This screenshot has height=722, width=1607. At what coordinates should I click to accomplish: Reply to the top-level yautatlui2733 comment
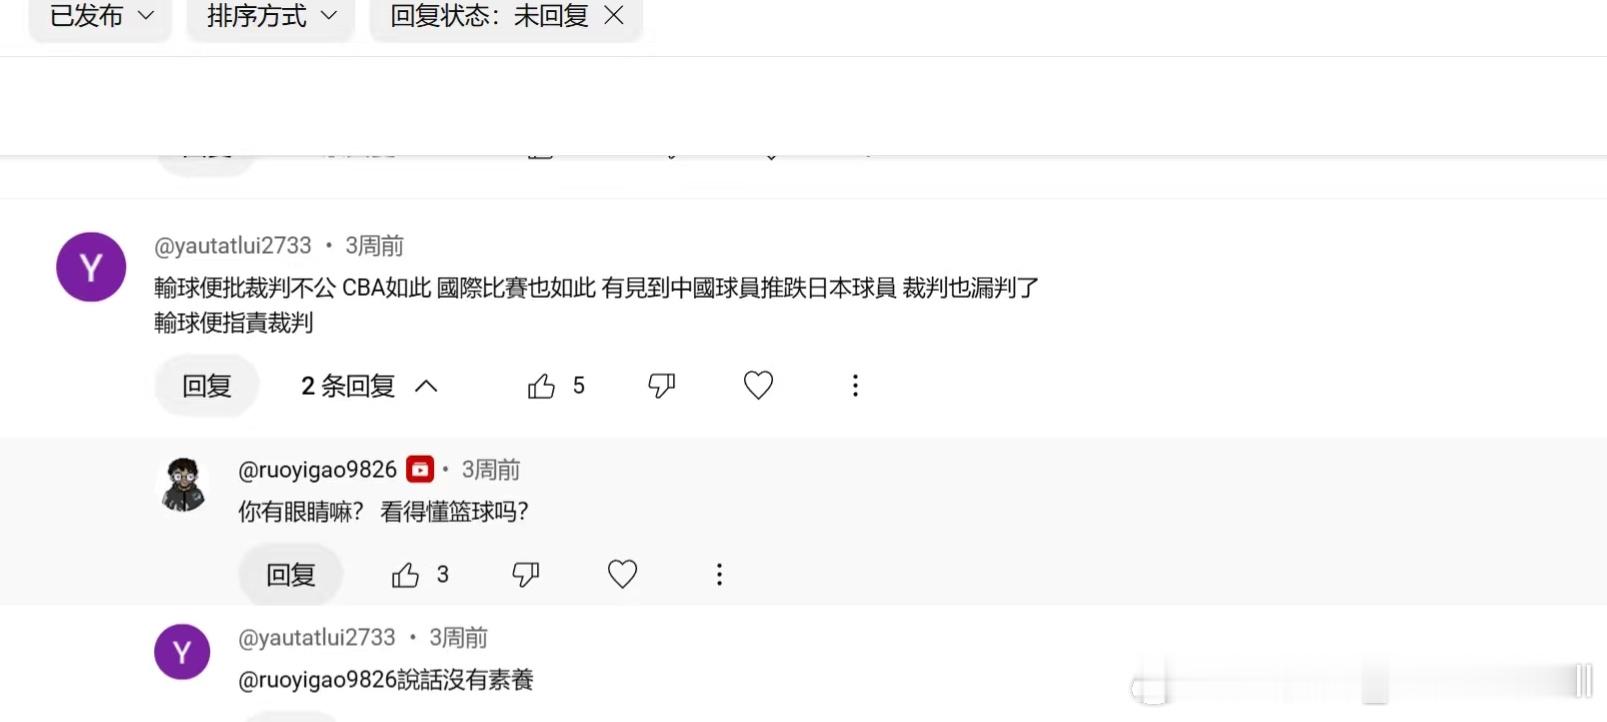coord(207,386)
